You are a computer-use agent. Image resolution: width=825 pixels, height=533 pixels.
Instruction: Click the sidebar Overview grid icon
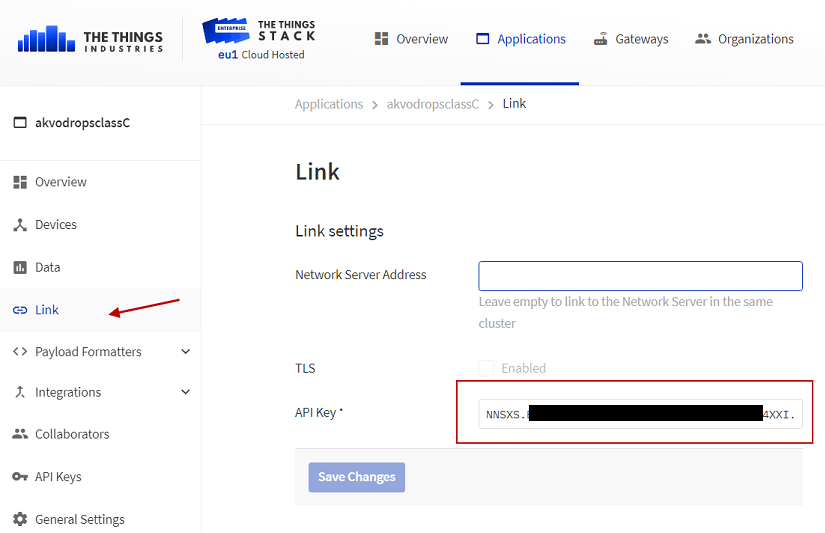(x=20, y=182)
